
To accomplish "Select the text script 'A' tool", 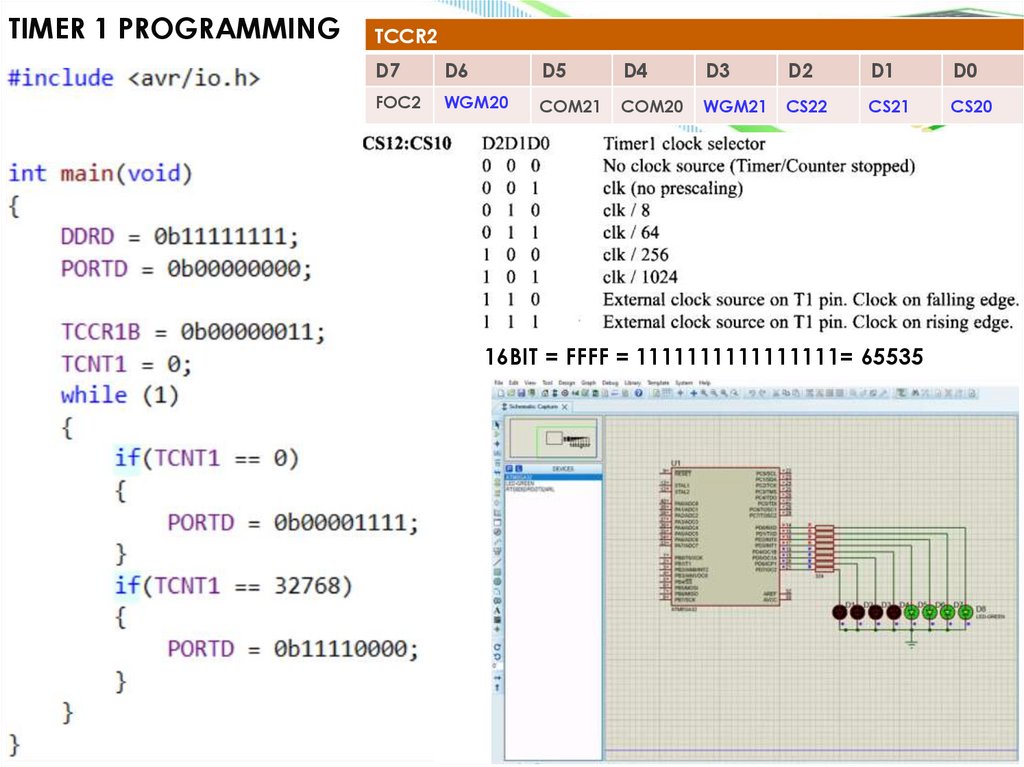I will (x=498, y=610).
